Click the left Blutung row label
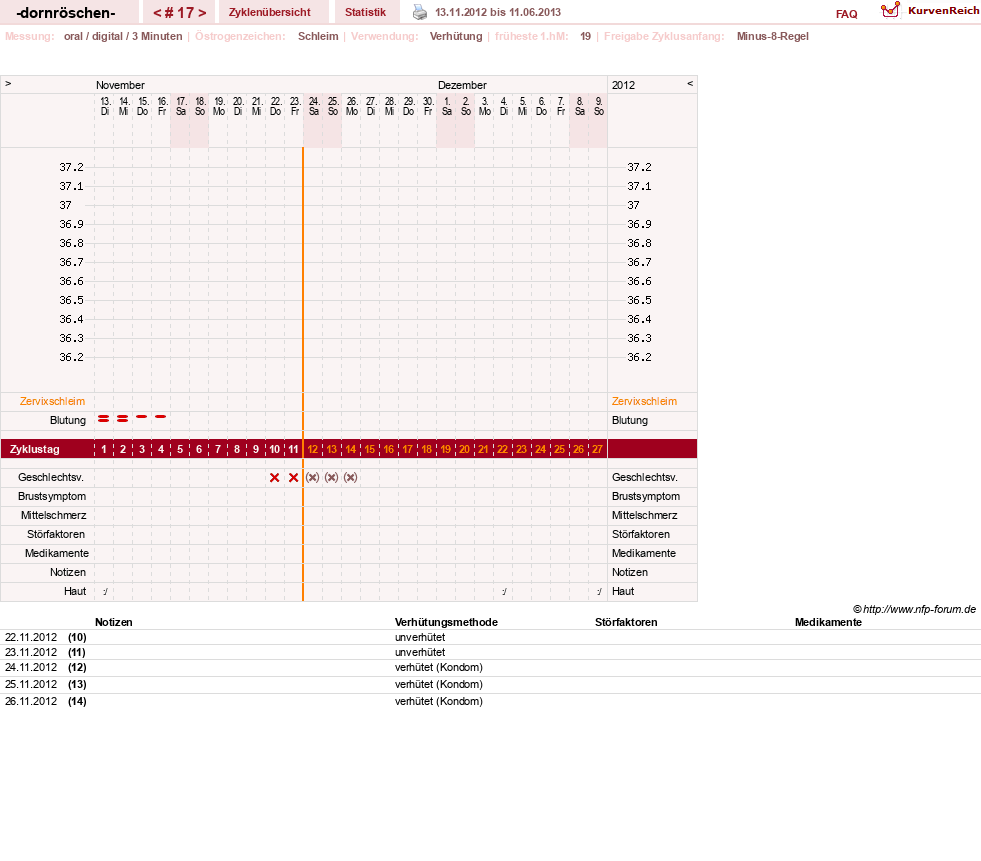The width and height of the screenshot is (981, 861). coord(68,420)
